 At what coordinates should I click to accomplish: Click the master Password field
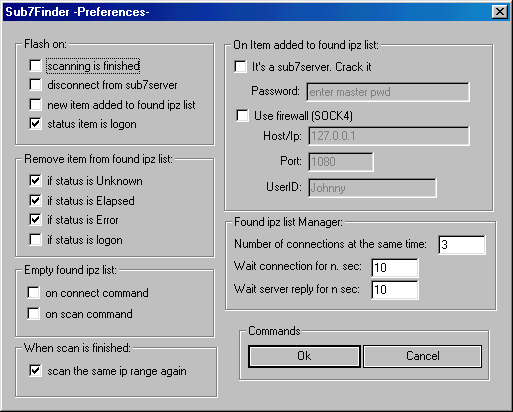388,92
